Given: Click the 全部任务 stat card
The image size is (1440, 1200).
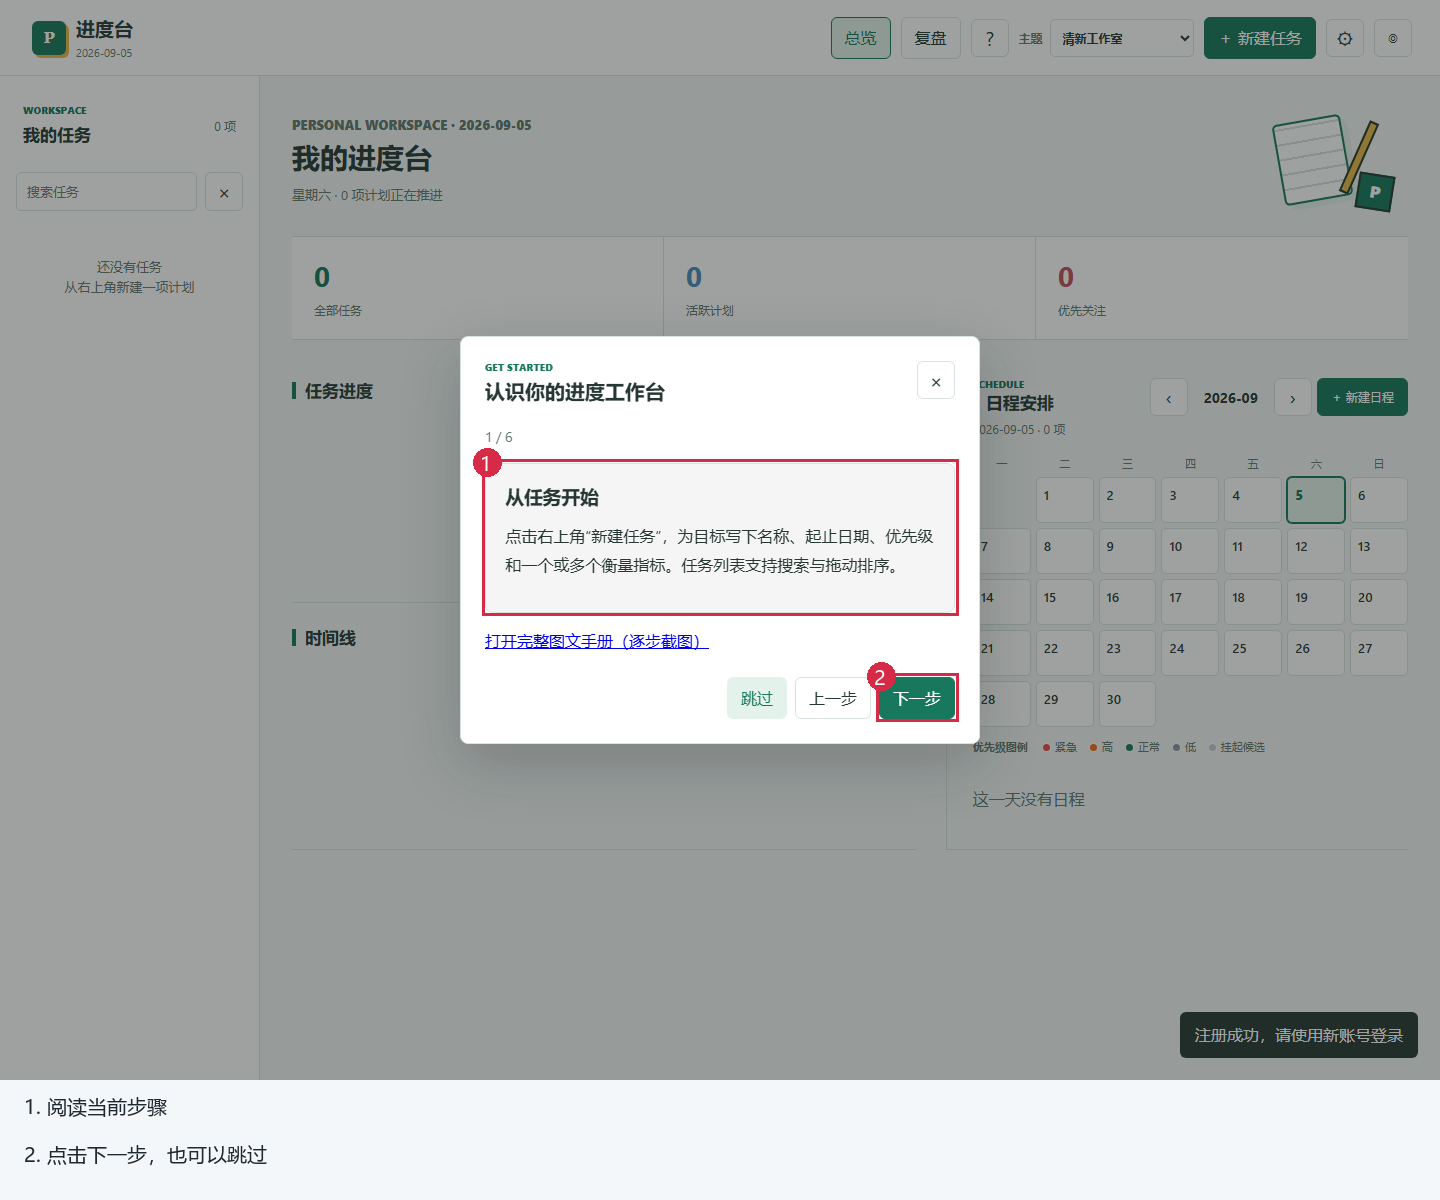Looking at the screenshot, I should pos(478,288).
